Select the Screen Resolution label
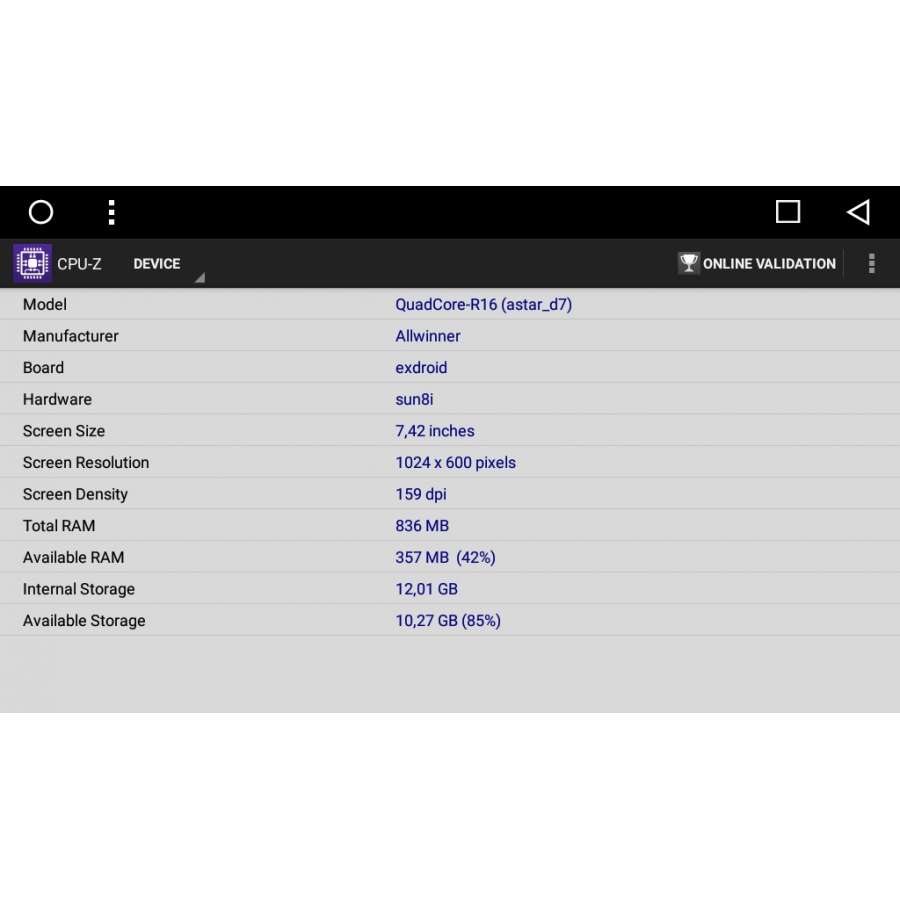Screen dimensions: 900x900 point(86,463)
